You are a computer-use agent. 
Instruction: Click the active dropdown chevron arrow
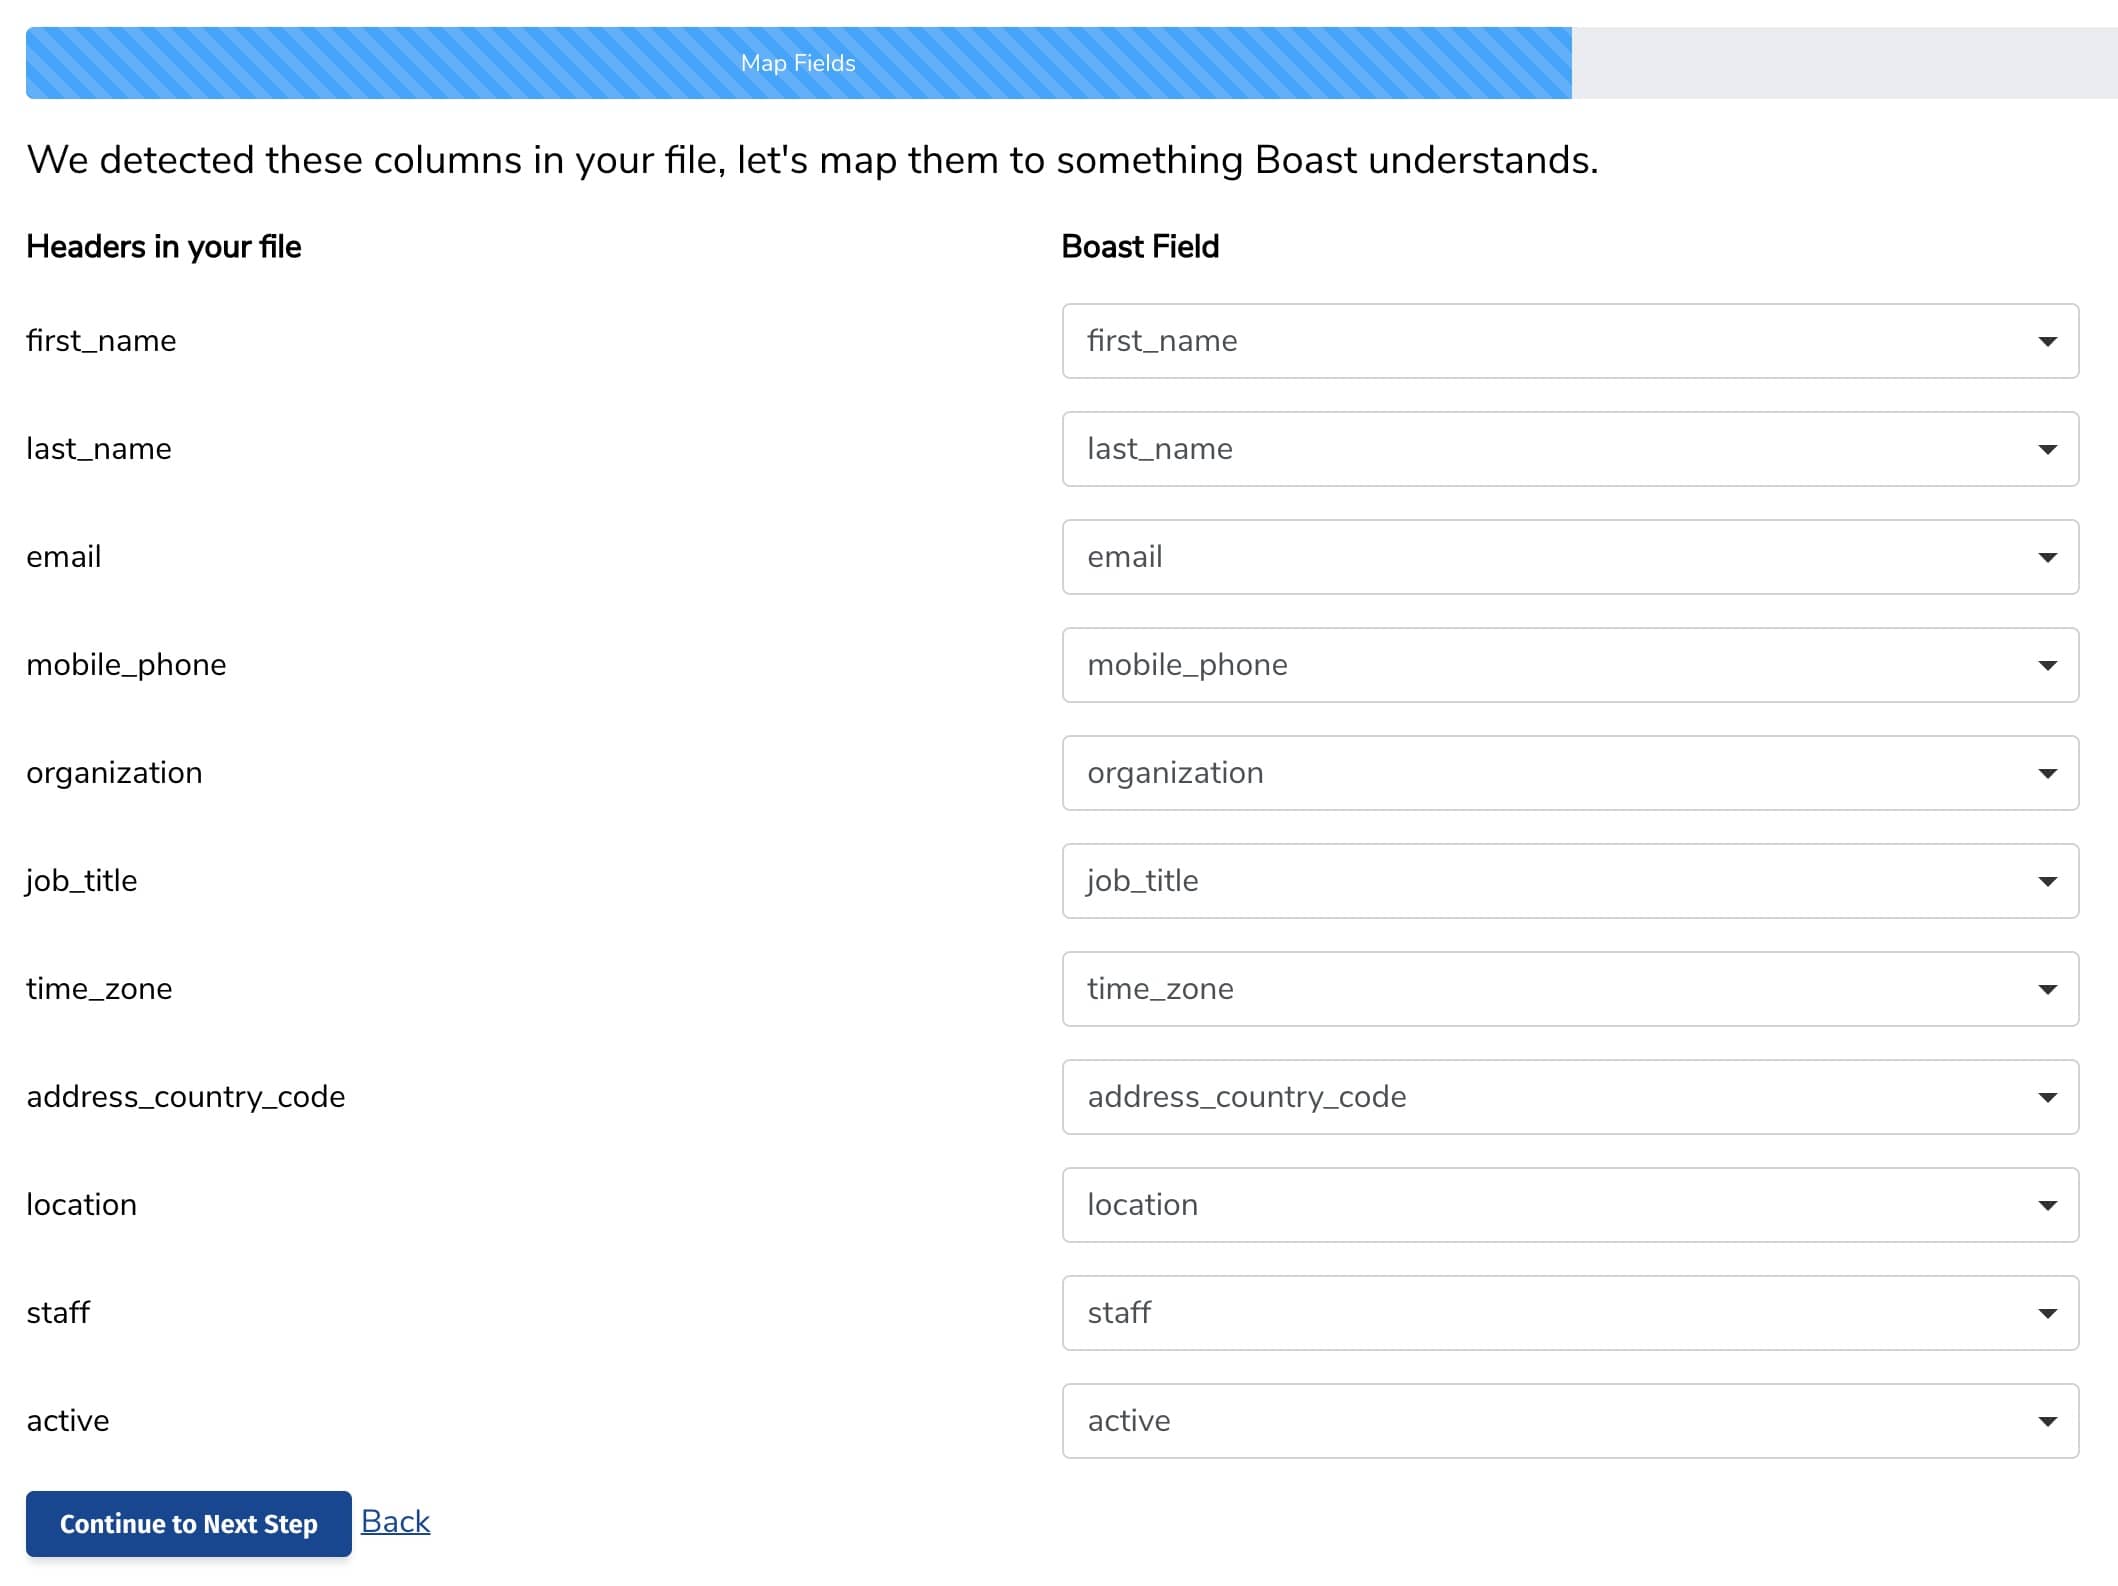pos(2047,1421)
